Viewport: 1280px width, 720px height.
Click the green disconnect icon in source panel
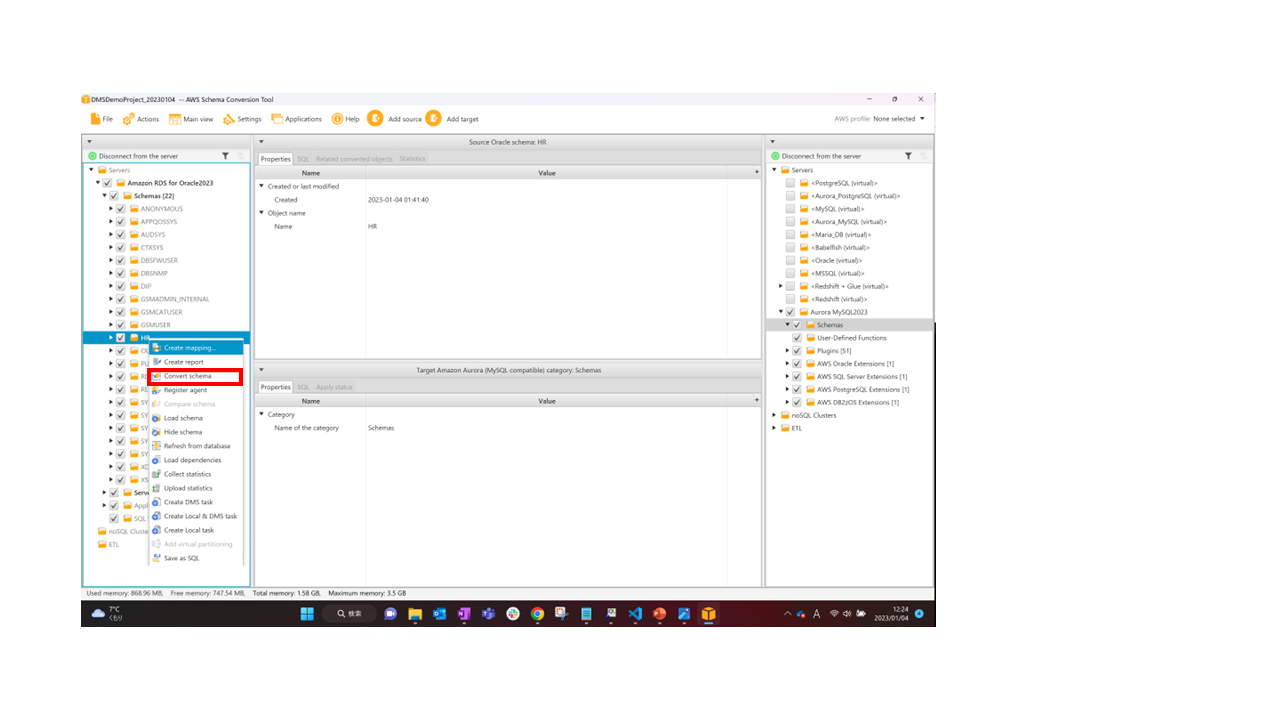click(92, 156)
